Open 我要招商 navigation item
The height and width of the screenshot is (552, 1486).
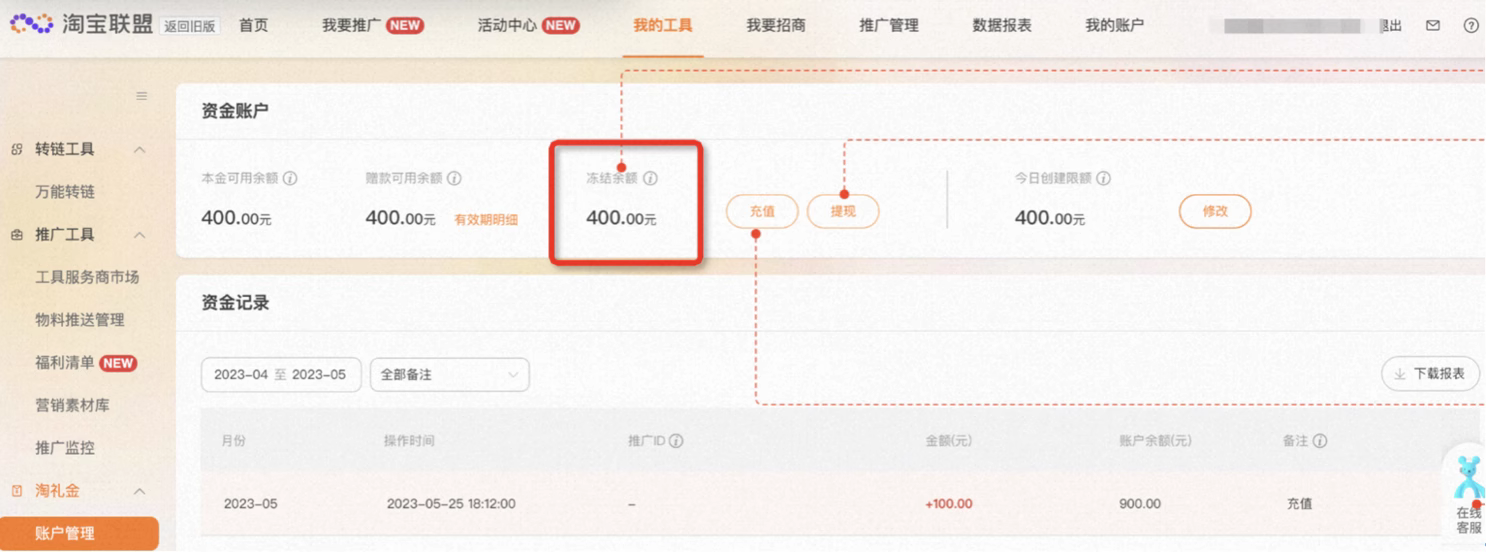pyautogui.click(x=776, y=25)
